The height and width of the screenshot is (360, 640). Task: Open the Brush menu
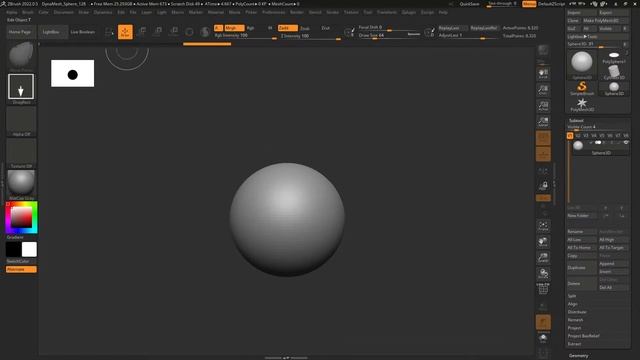(x=28, y=12)
